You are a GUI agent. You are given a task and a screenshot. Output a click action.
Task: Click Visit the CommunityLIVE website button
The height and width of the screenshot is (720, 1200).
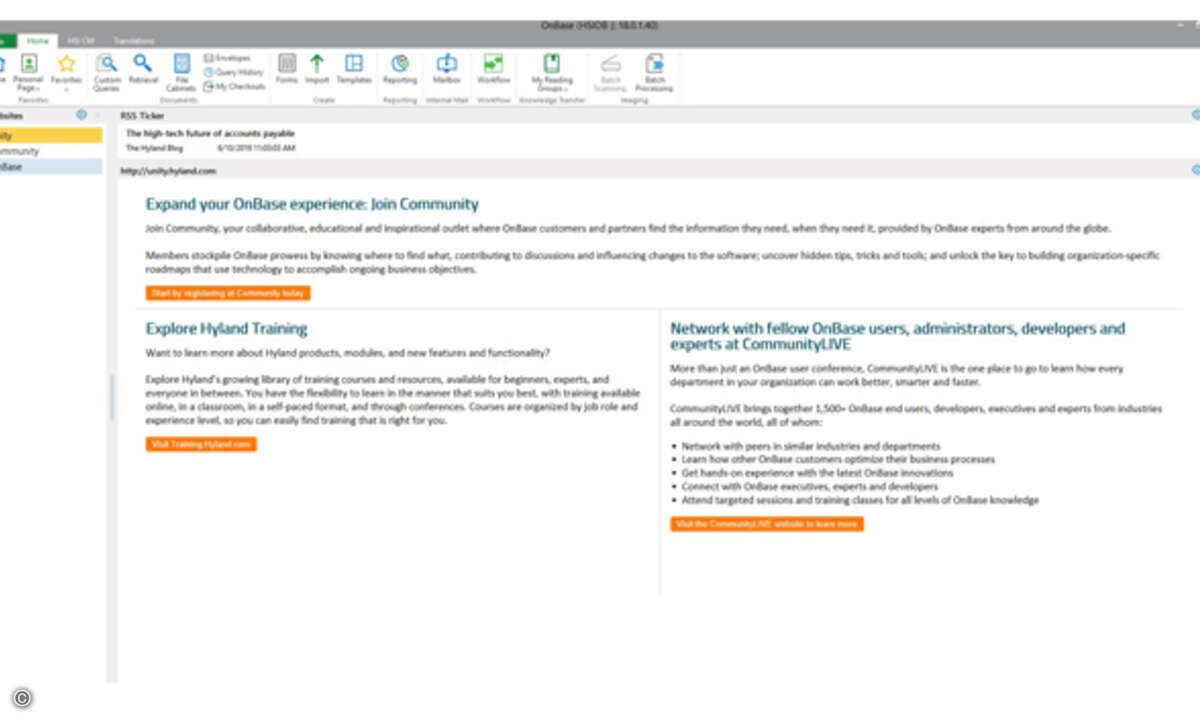click(767, 524)
